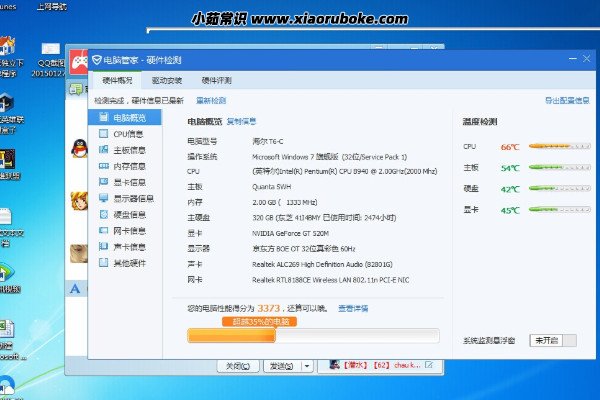
Task: Click the 显卡 45℃ temperature bar
Action: [559, 209]
